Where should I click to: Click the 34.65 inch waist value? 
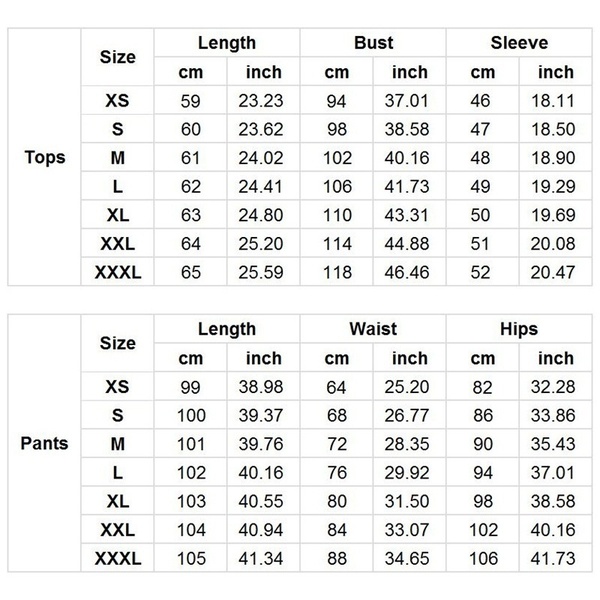(409, 559)
